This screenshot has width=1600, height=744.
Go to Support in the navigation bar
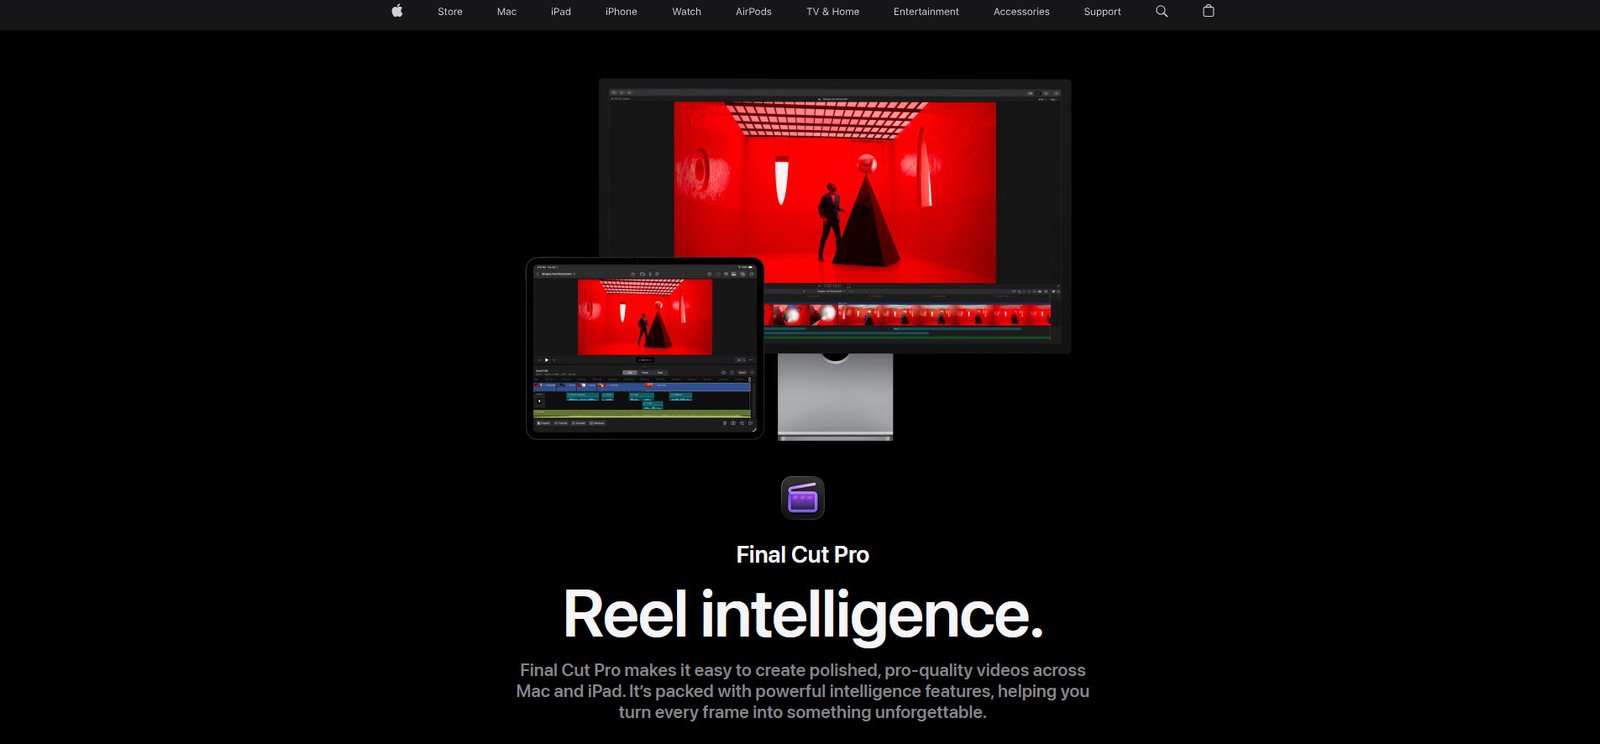1102,12
